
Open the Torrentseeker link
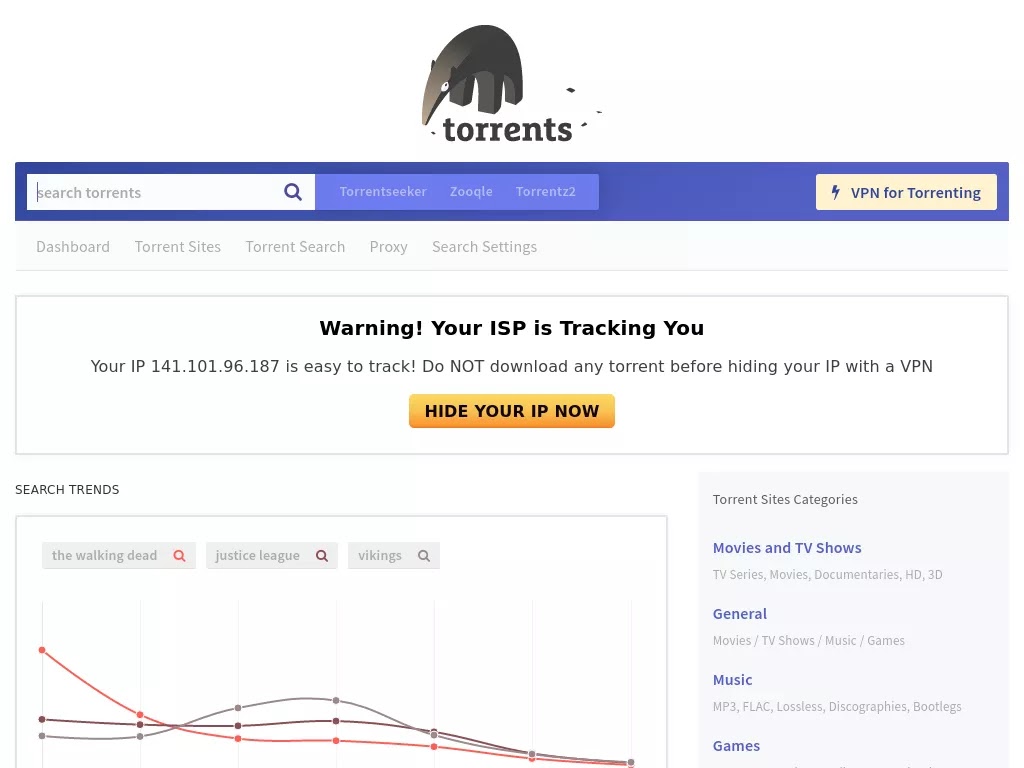(383, 191)
